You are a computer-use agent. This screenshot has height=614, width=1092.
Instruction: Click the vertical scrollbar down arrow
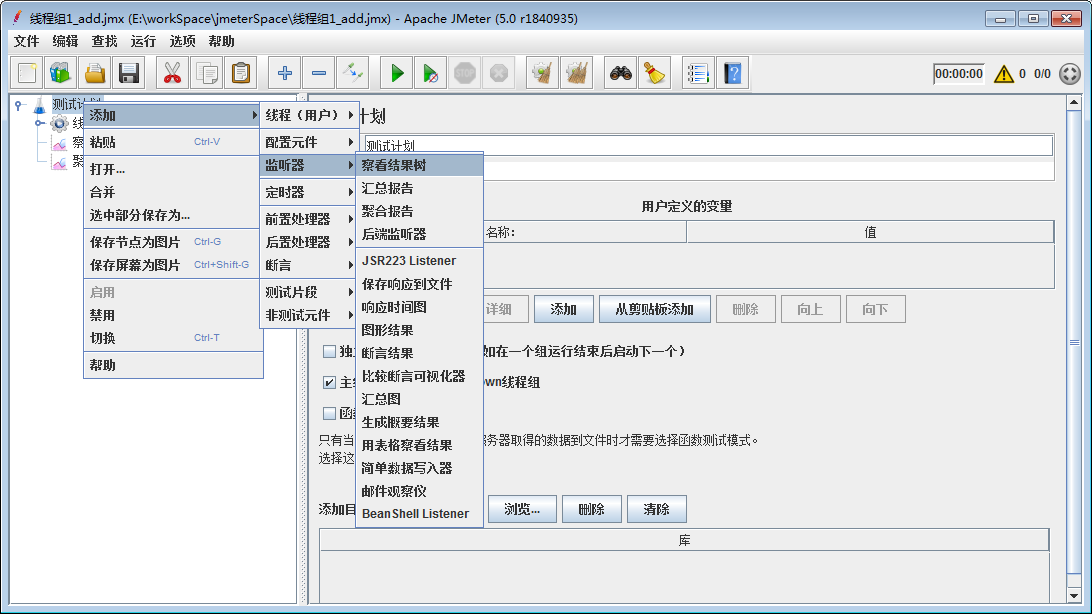coord(1074,596)
